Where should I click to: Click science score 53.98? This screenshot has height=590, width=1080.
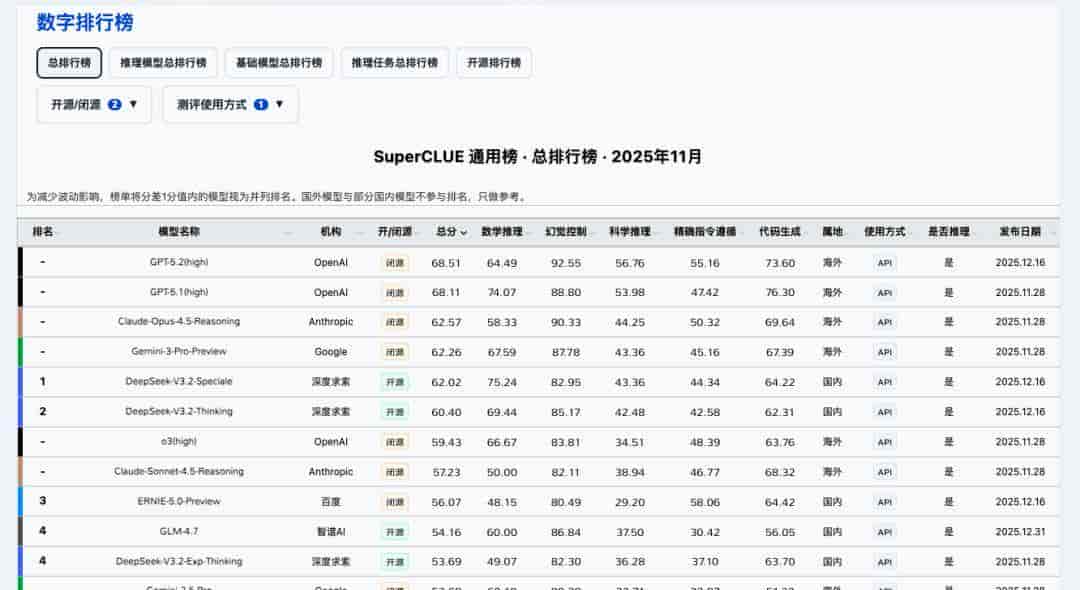click(630, 293)
